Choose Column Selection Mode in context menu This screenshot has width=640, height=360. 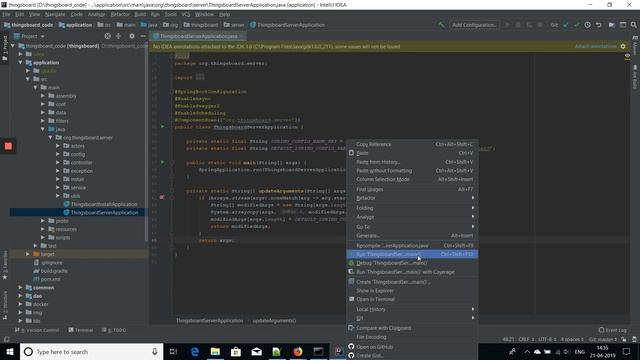coord(412,180)
